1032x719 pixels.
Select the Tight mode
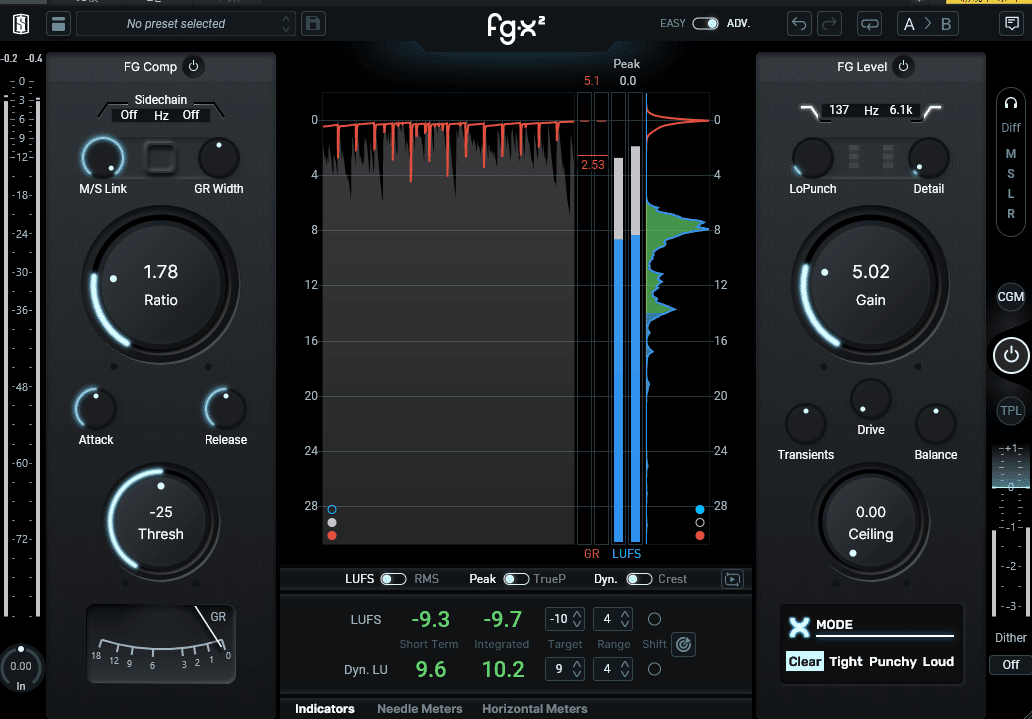[x=846, y=662]
